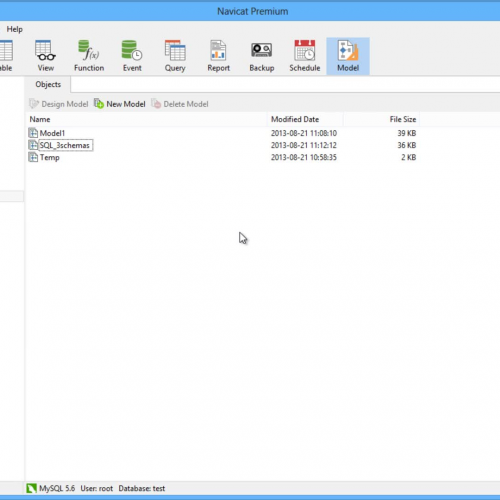Switch to the Objects tab

48,84
